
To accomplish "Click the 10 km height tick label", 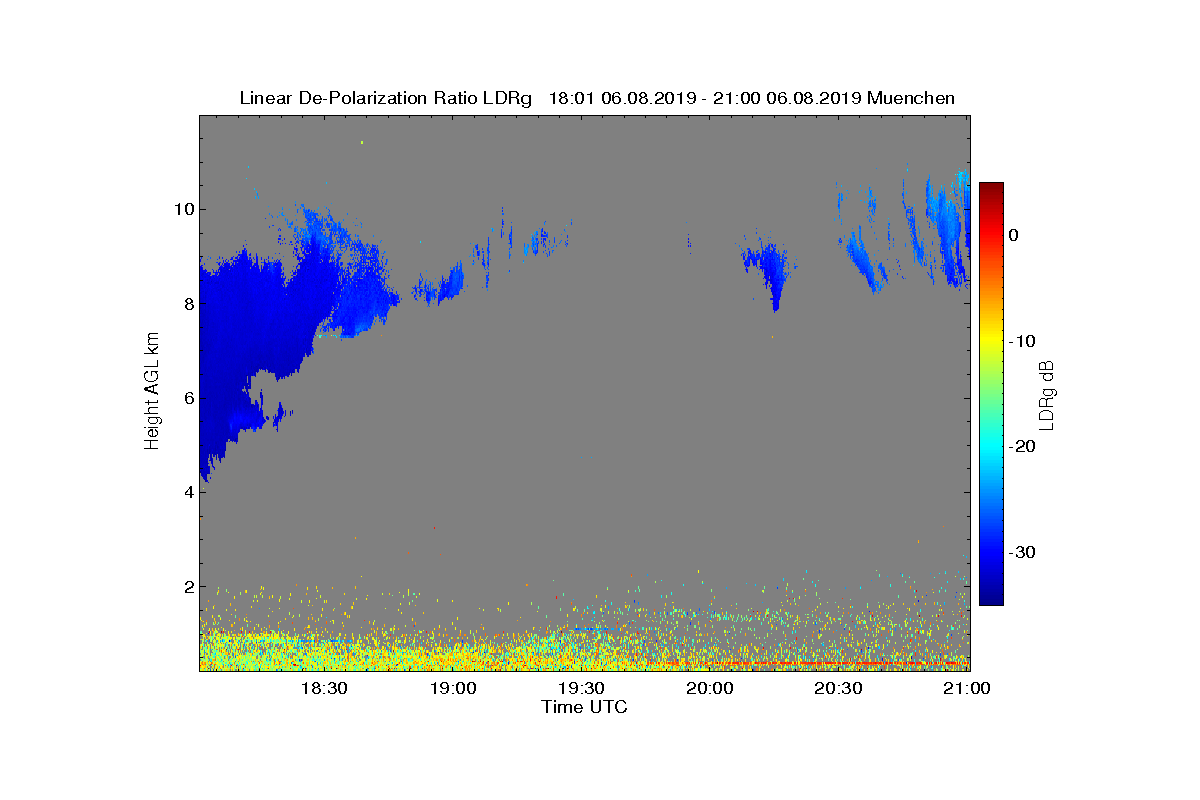I will (x=182, y=209).
